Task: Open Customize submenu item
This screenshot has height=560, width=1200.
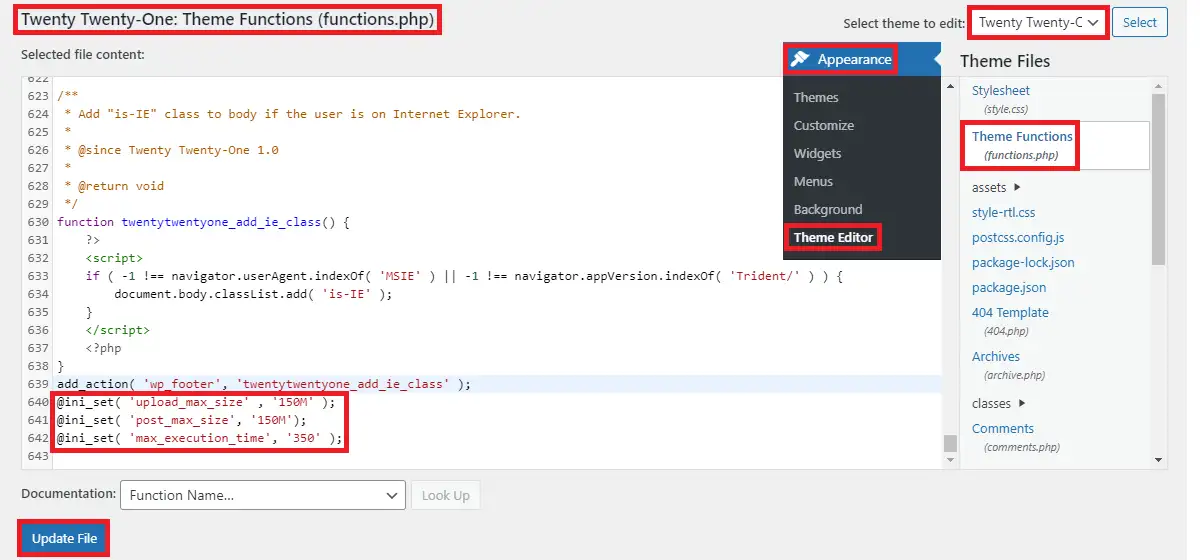Action: coord(824,125)
